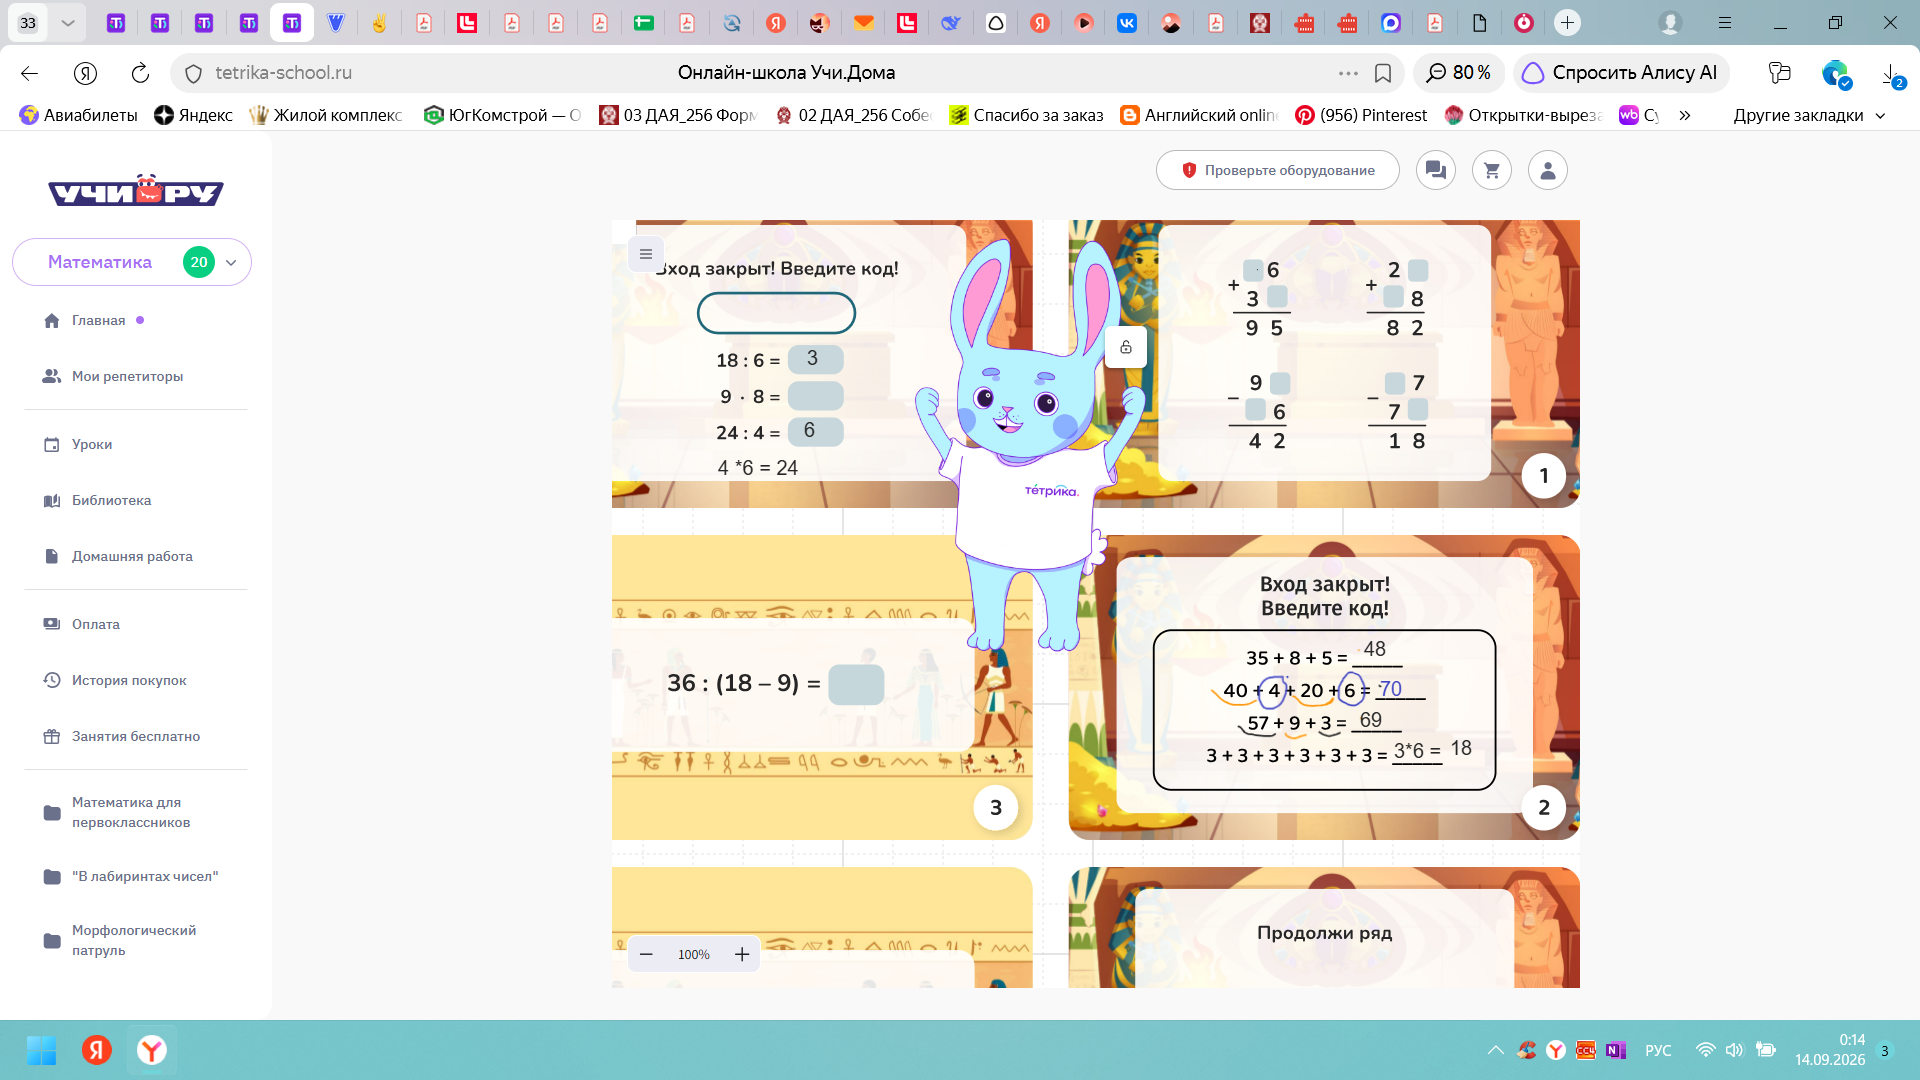Open the shopping cart icon
This screenshot has height=1080, width=1920.
1492,170
